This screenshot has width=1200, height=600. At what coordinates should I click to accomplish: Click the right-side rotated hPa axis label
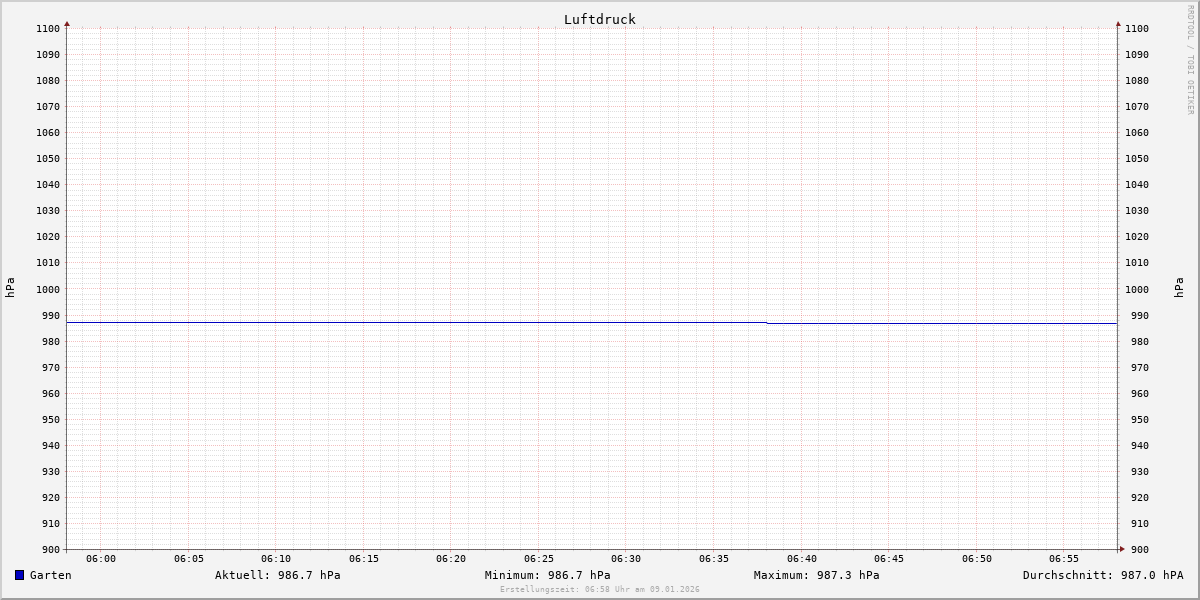click(x=1179, y=288)
